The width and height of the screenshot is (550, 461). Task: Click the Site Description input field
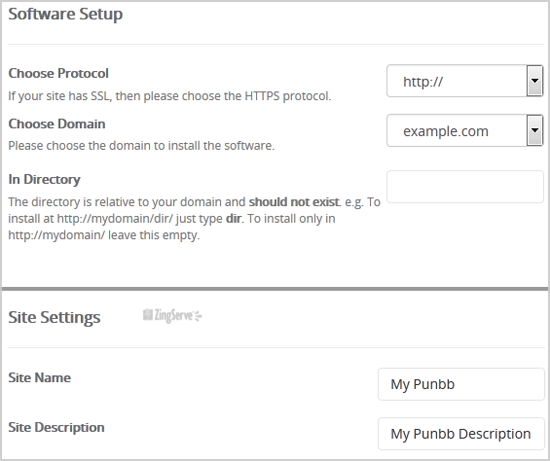(x=461, y=434)
